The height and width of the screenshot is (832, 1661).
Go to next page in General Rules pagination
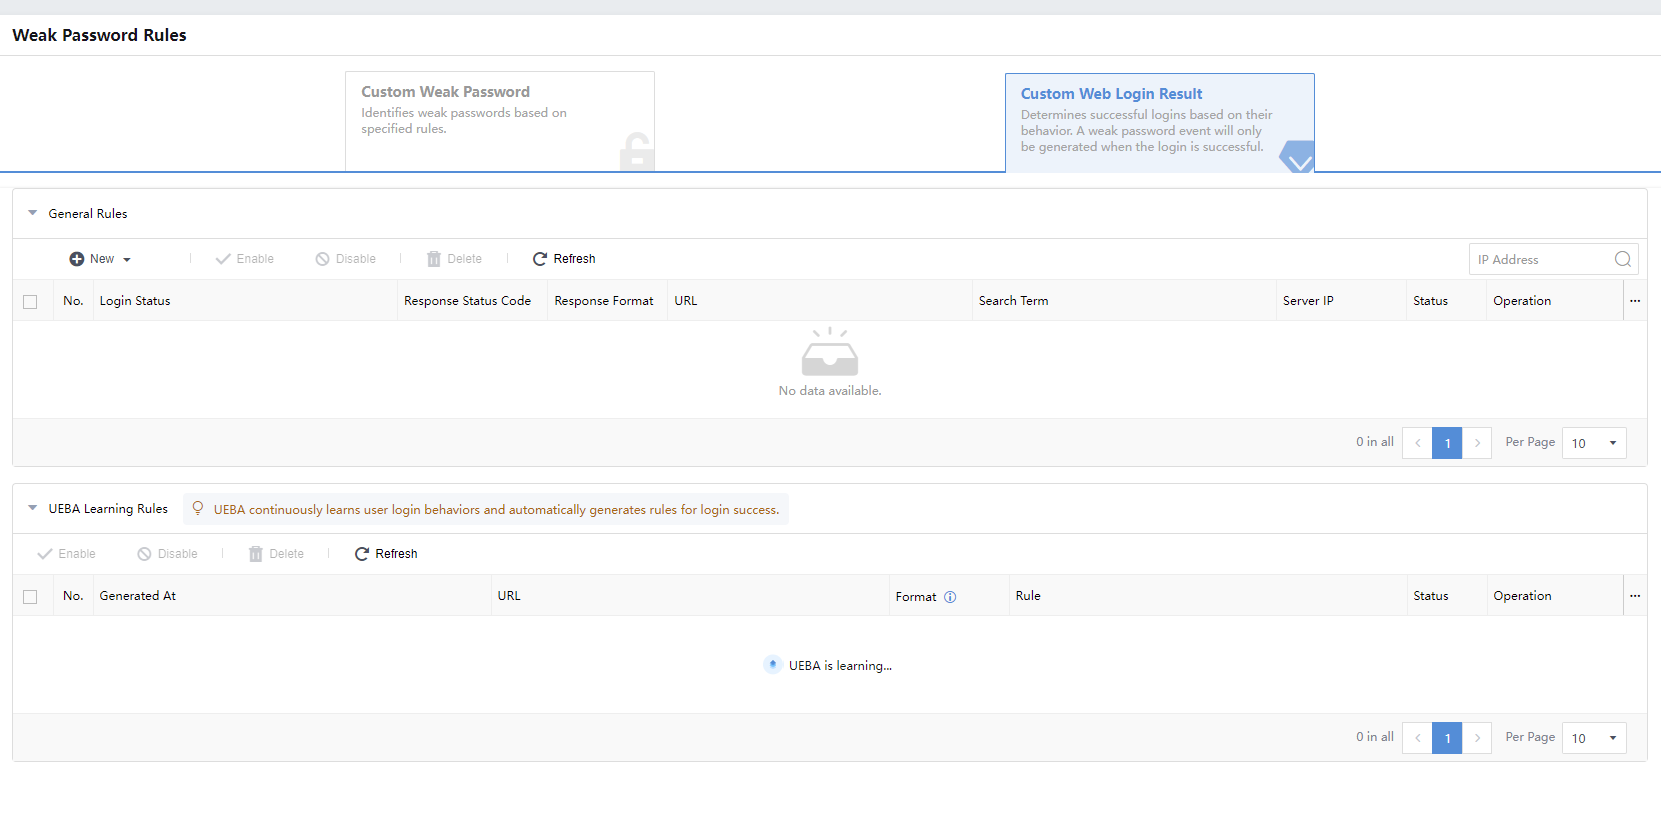click(x=1477, y=443)
